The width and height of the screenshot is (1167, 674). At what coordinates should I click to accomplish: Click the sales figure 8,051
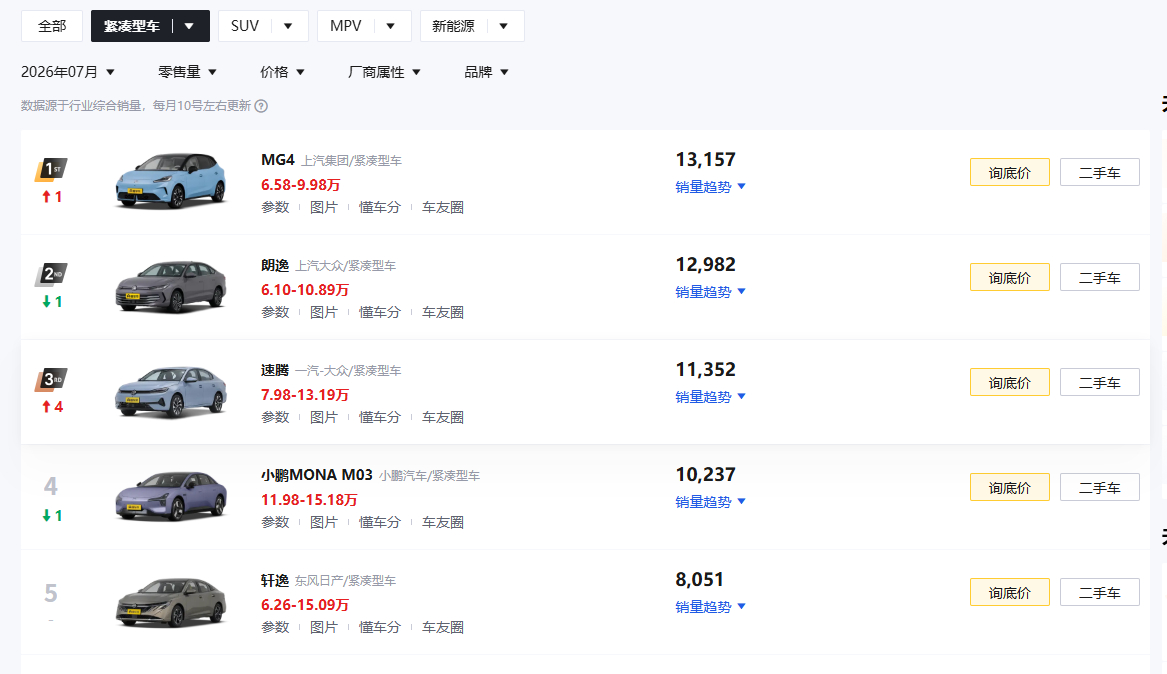point(700,579)
